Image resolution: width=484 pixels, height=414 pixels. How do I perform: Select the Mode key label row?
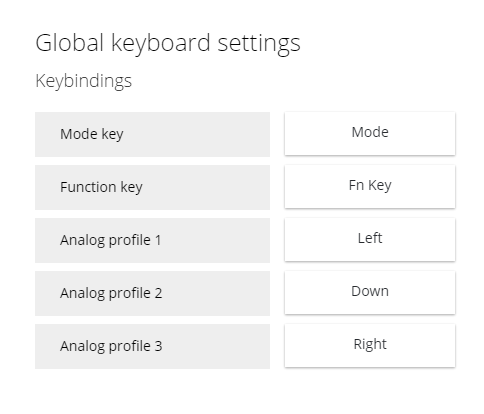152,134
